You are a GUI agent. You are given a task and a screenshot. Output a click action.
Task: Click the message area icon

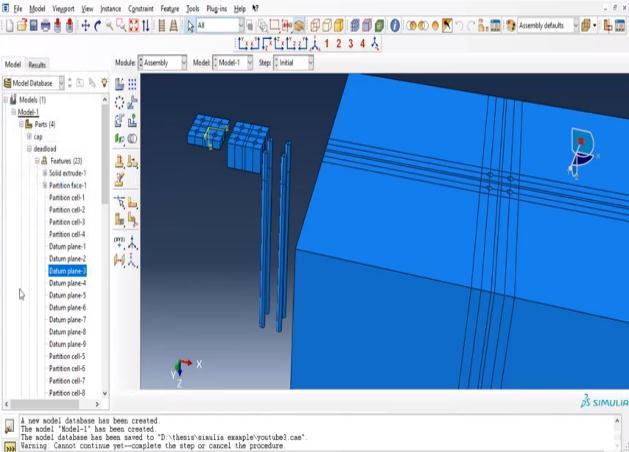tap(9, 426)
